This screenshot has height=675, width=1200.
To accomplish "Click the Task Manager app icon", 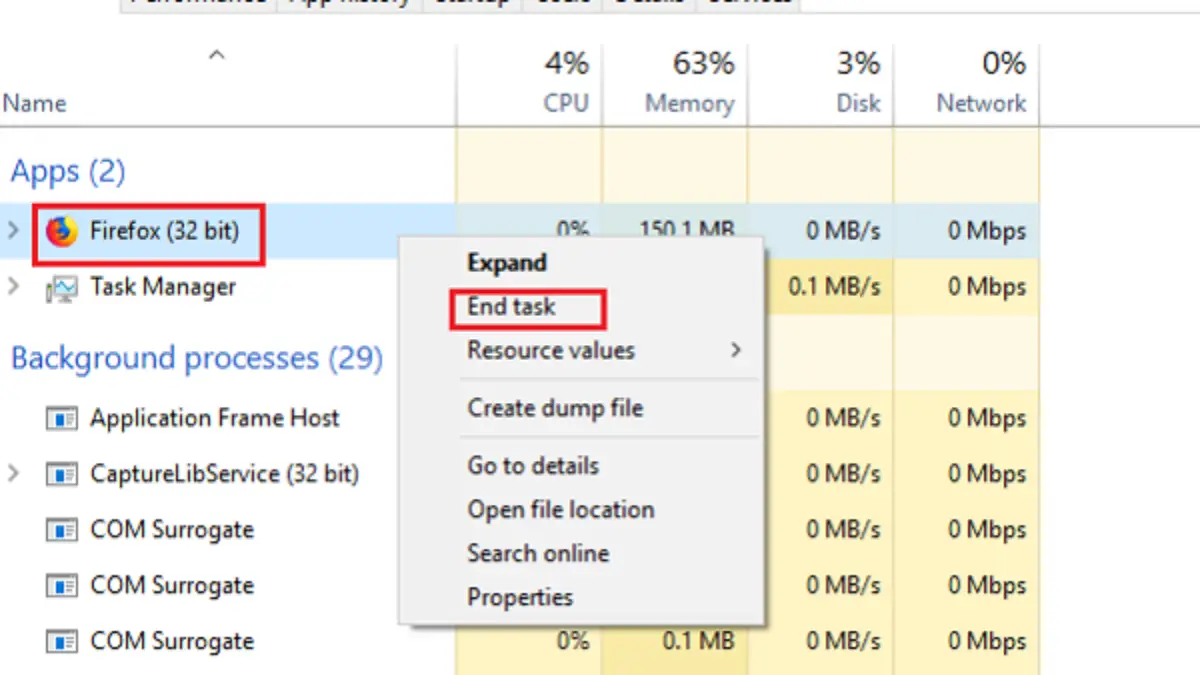I will [62, 288].
